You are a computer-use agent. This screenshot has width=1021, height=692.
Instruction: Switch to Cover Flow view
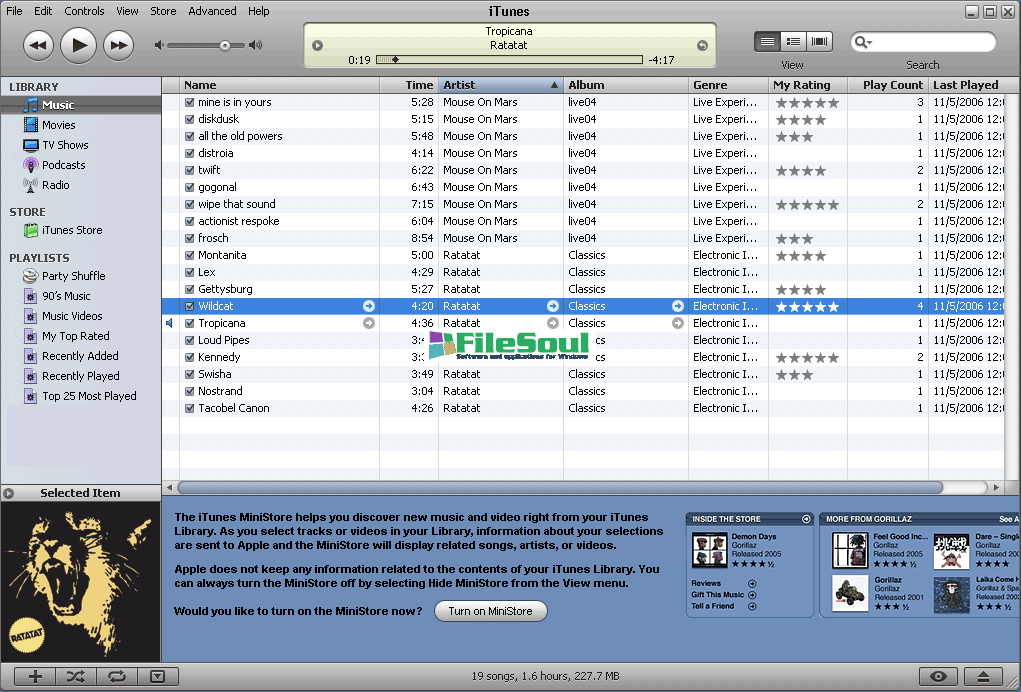(820, 41)
